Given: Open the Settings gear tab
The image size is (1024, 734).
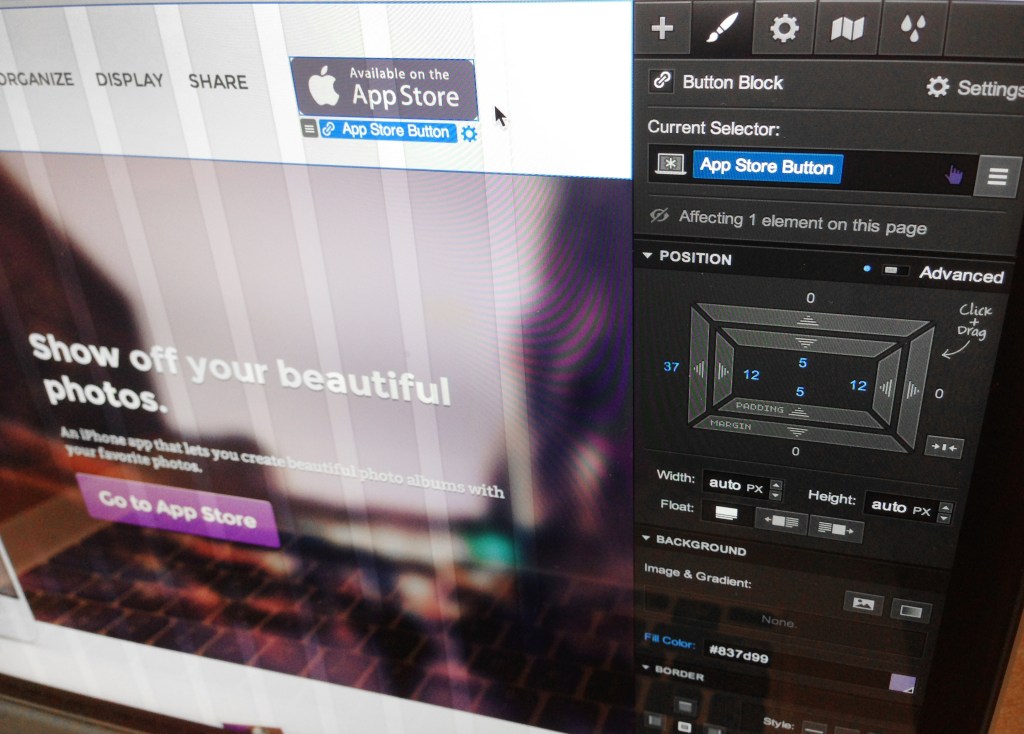Looking at the screenshot, I should [x=784, y=28].
